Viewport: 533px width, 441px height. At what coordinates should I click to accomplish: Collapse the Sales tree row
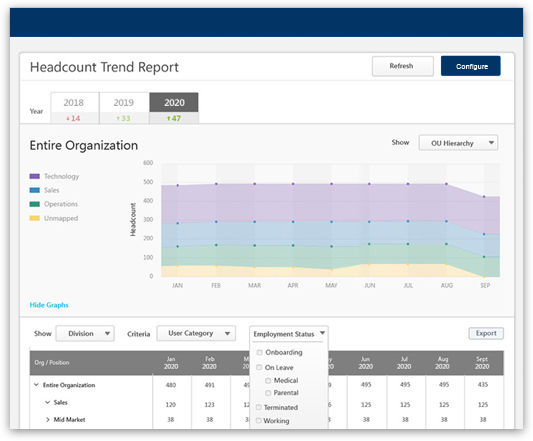[x=48, y=402]
